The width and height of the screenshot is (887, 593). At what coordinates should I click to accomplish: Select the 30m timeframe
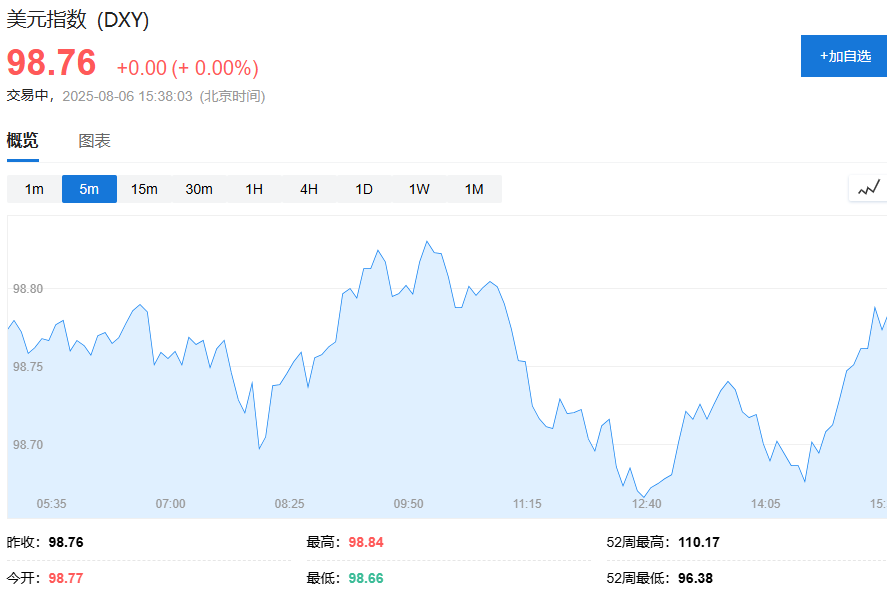(200, 188)
